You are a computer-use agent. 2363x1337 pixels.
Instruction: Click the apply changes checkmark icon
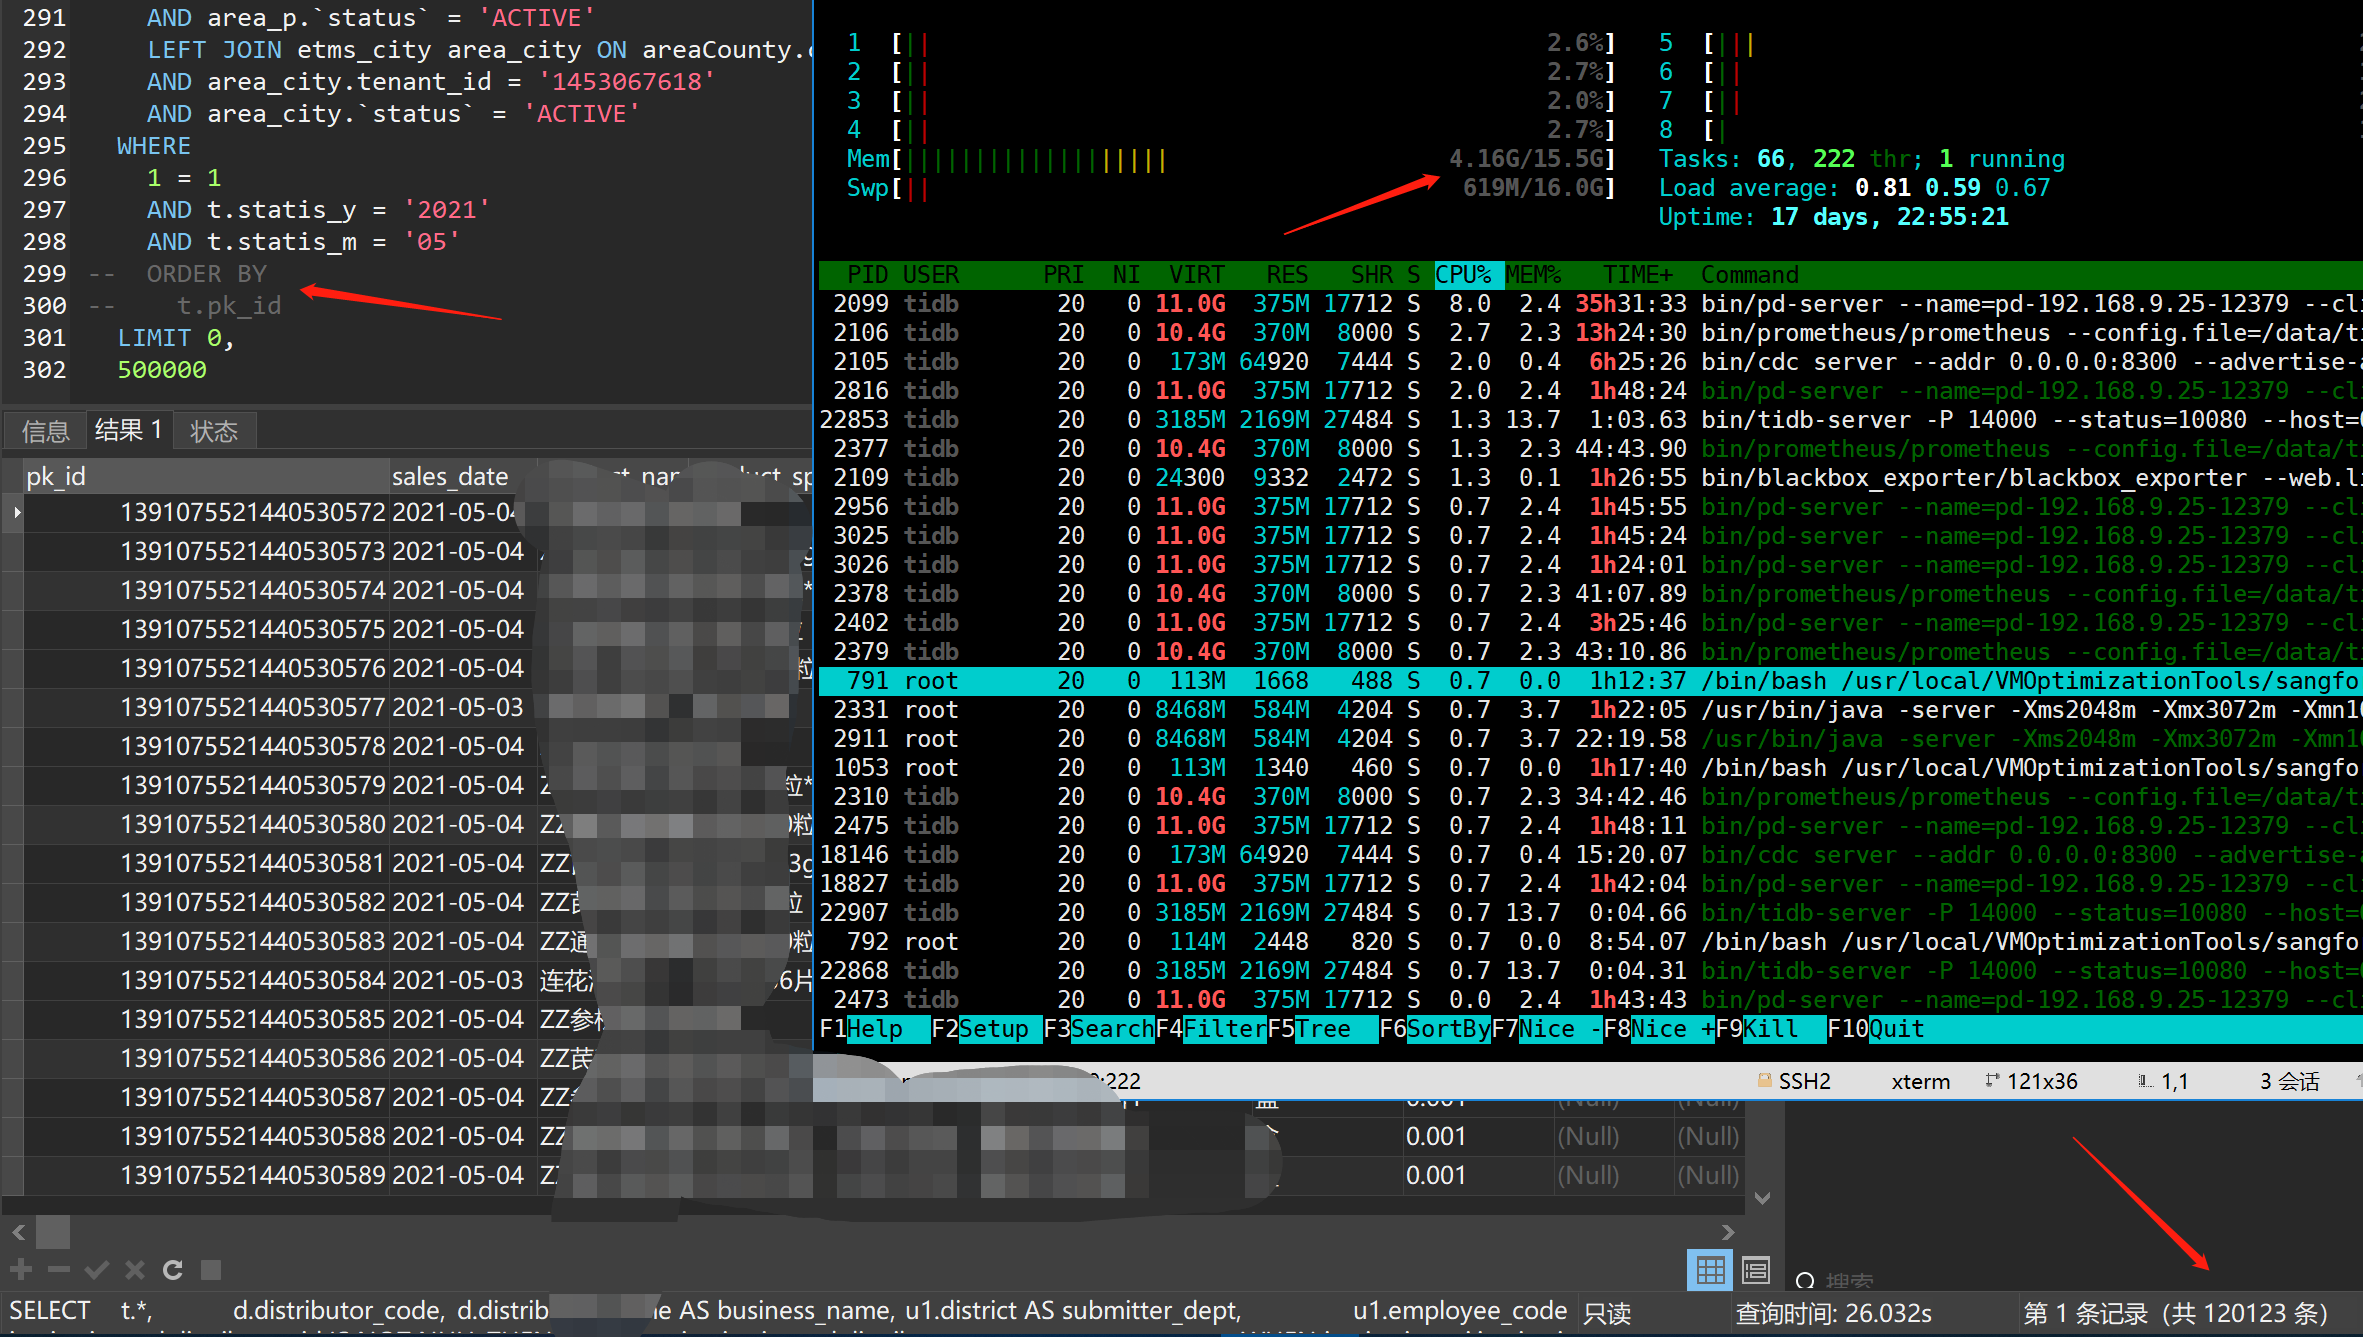[97, 1269]
